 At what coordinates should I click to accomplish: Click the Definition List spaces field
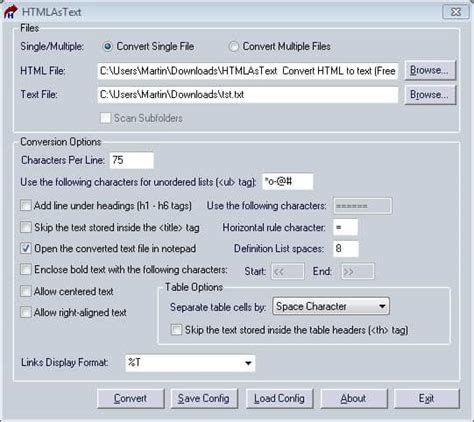(x=346, y=249)
